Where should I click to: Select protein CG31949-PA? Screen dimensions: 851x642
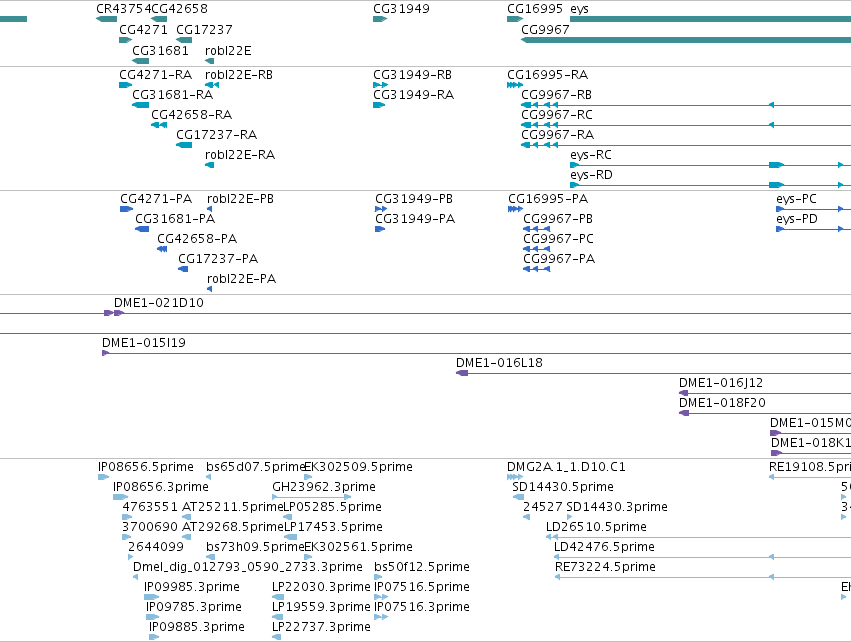(415, 219)
